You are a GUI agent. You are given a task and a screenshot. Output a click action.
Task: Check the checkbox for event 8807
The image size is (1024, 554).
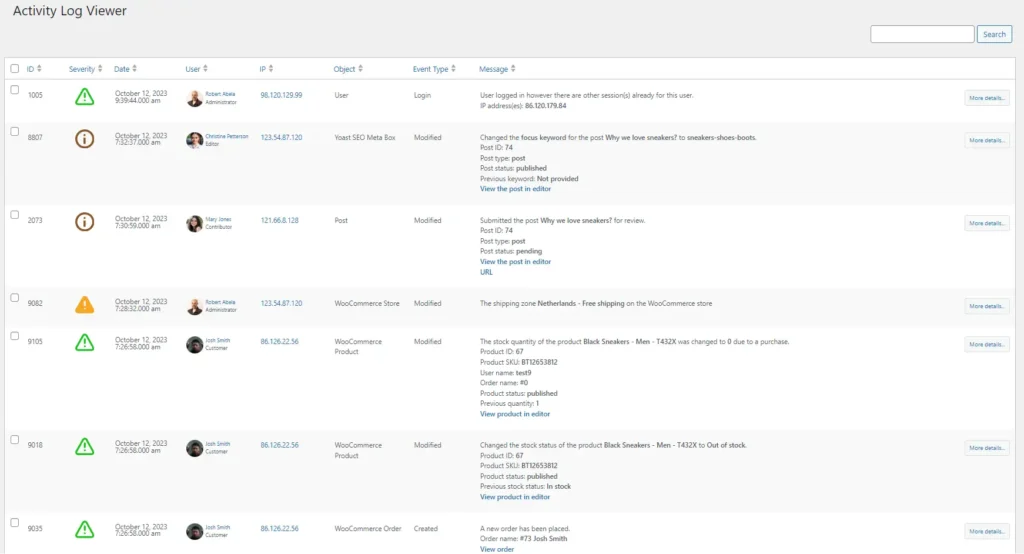click(14, 131)
